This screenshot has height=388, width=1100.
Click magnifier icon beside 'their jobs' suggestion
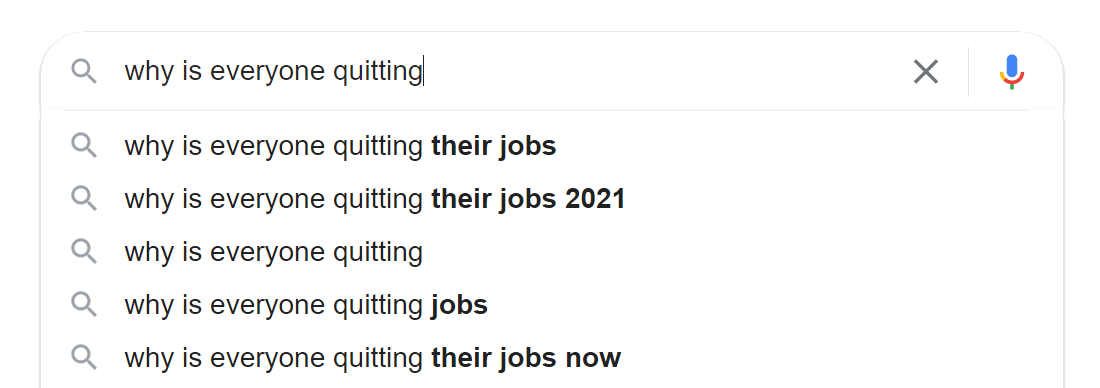coord(83,145)
